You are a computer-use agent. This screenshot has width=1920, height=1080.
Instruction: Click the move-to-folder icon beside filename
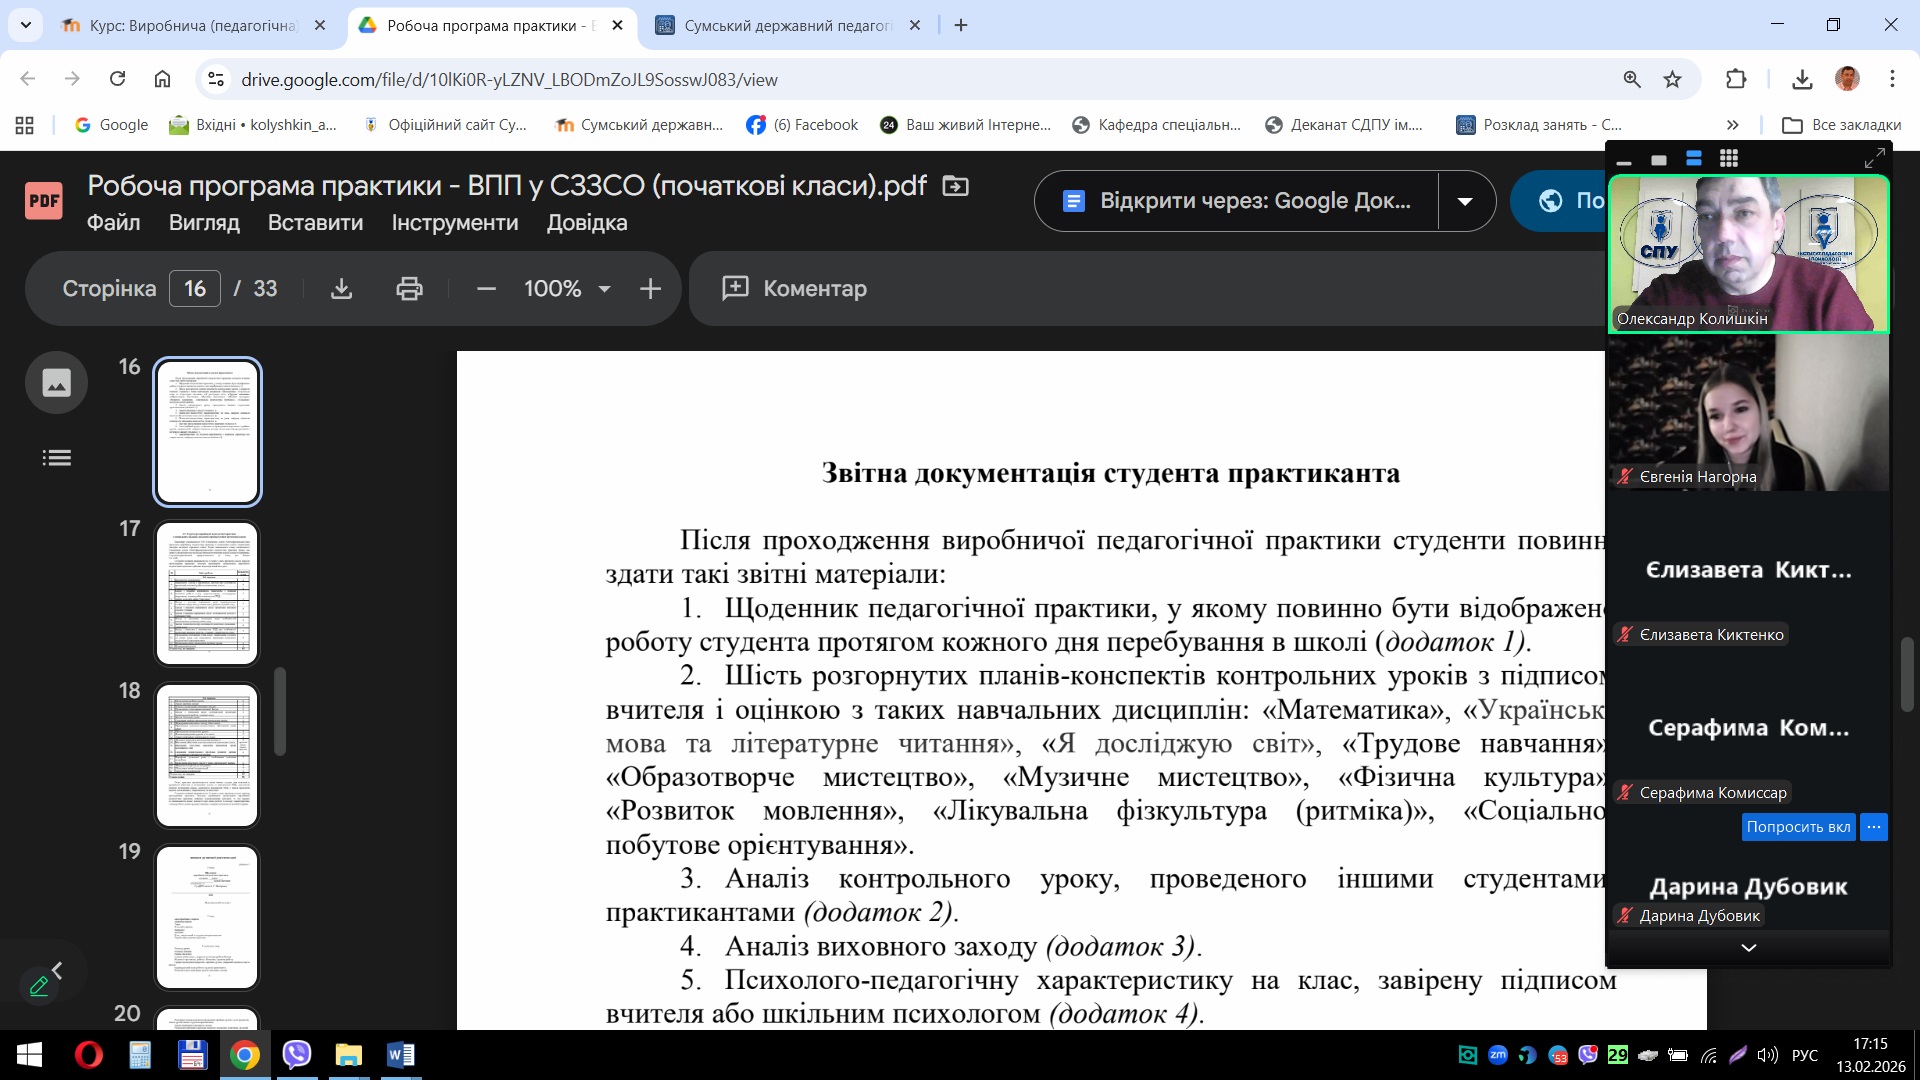[956, 186]
